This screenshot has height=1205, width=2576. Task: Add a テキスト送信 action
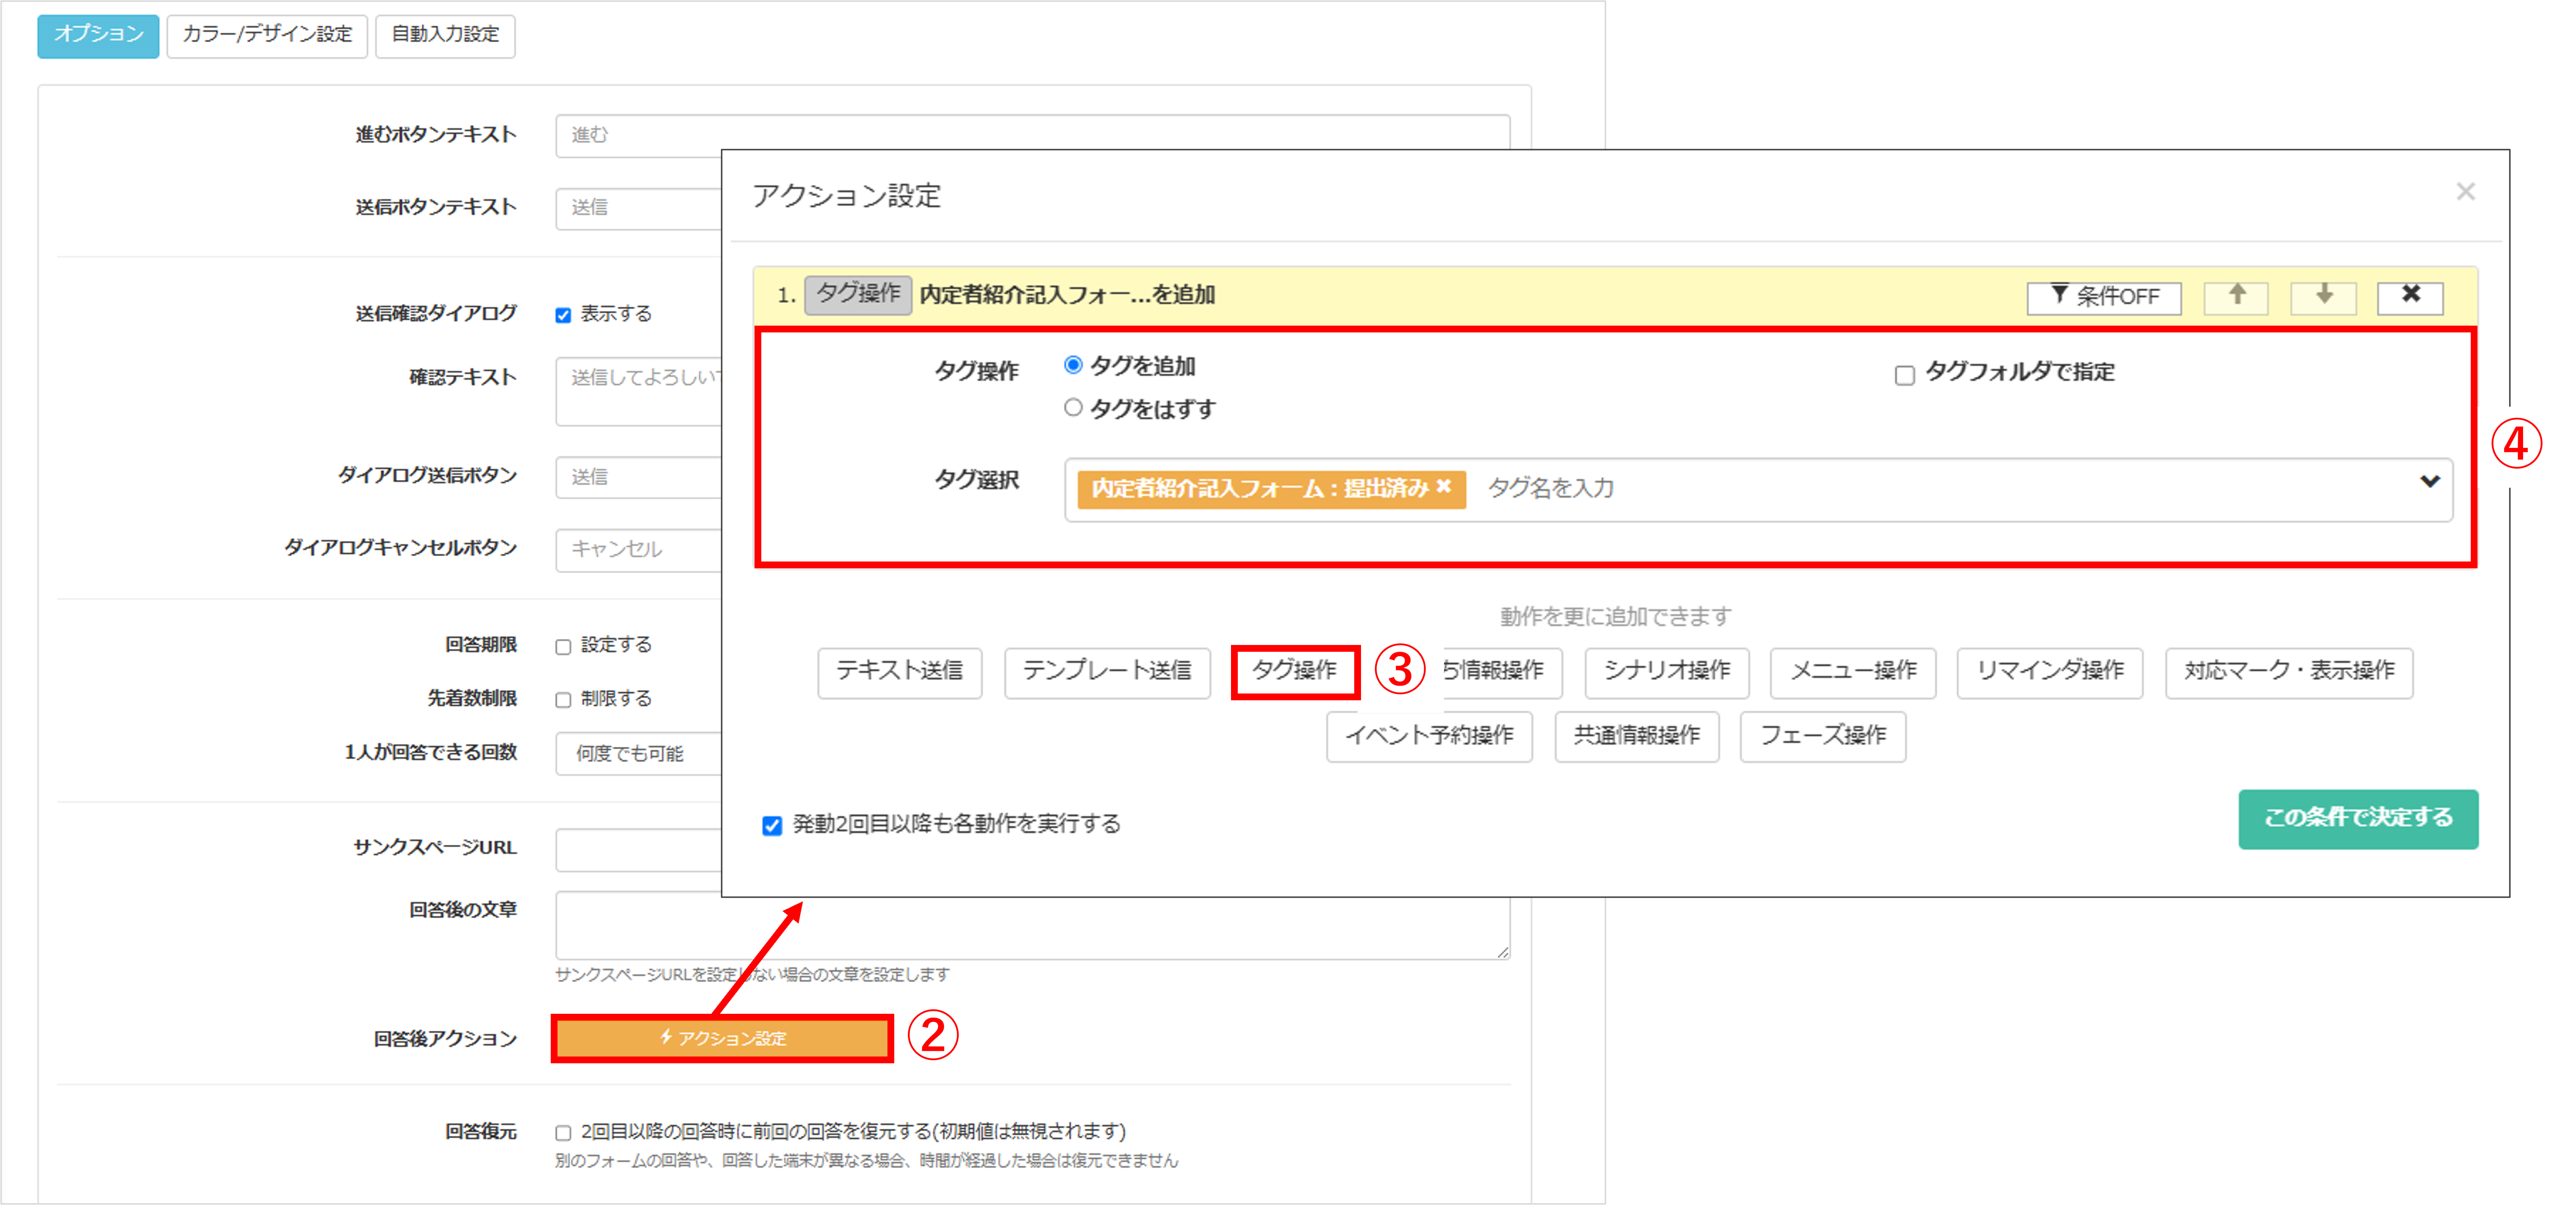(899, 672)
